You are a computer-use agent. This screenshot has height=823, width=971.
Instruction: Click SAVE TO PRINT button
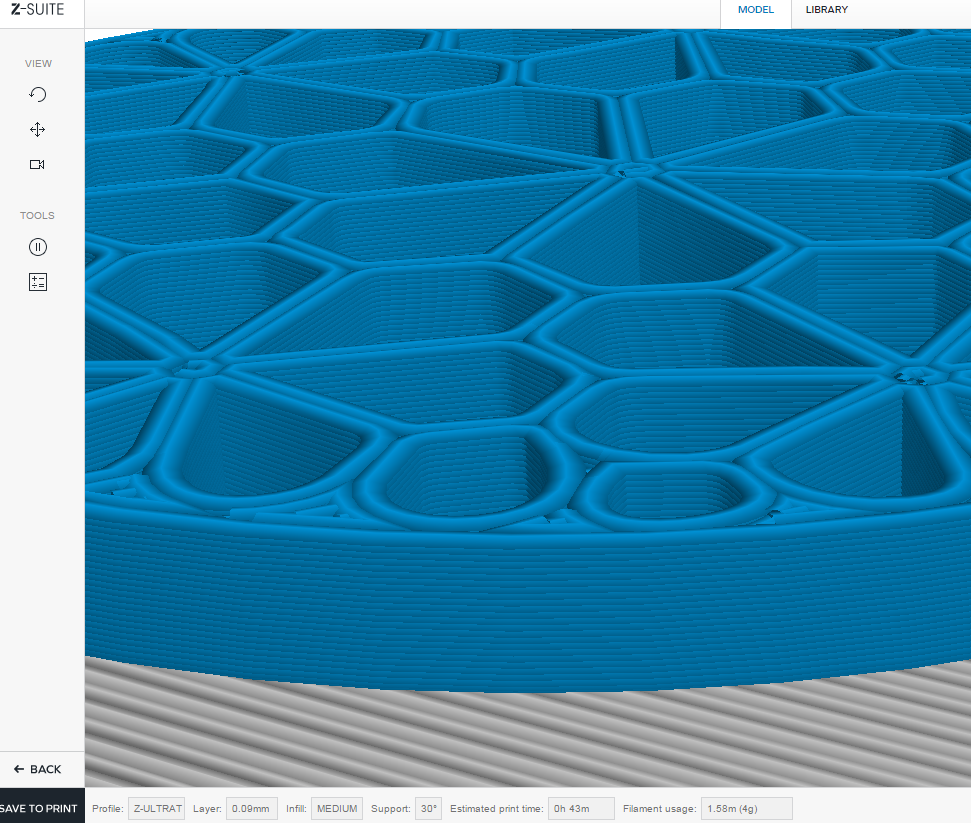coord(42,806)
